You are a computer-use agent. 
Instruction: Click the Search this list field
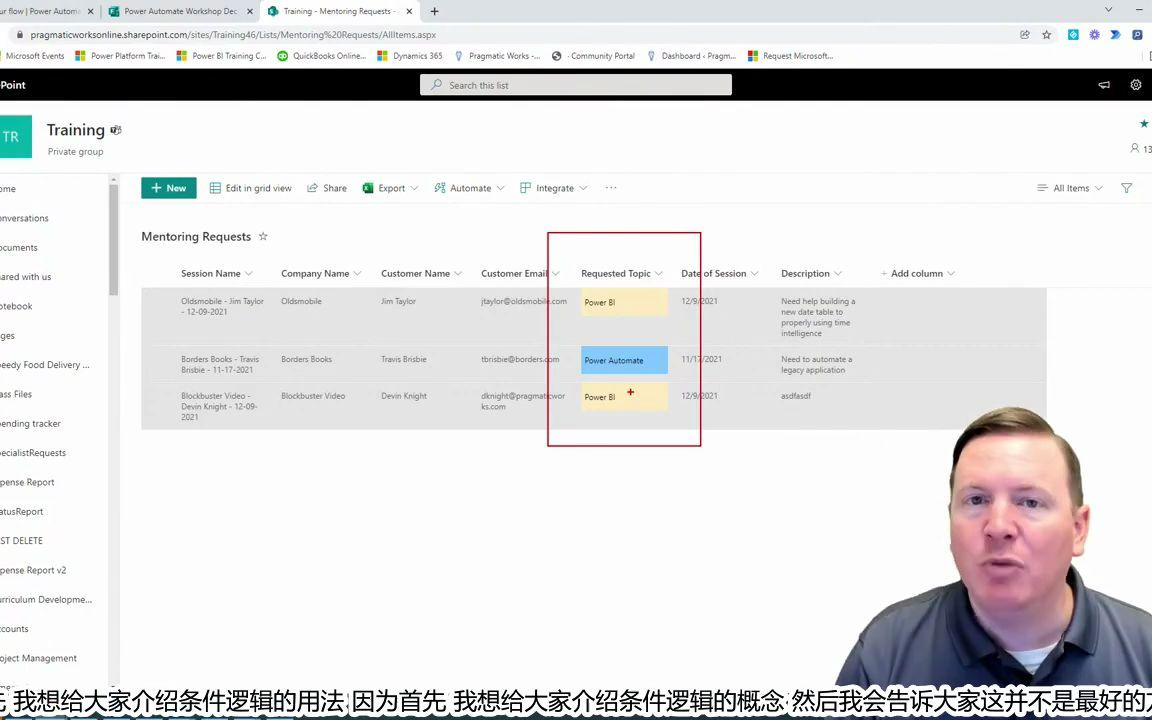point(576,85)
